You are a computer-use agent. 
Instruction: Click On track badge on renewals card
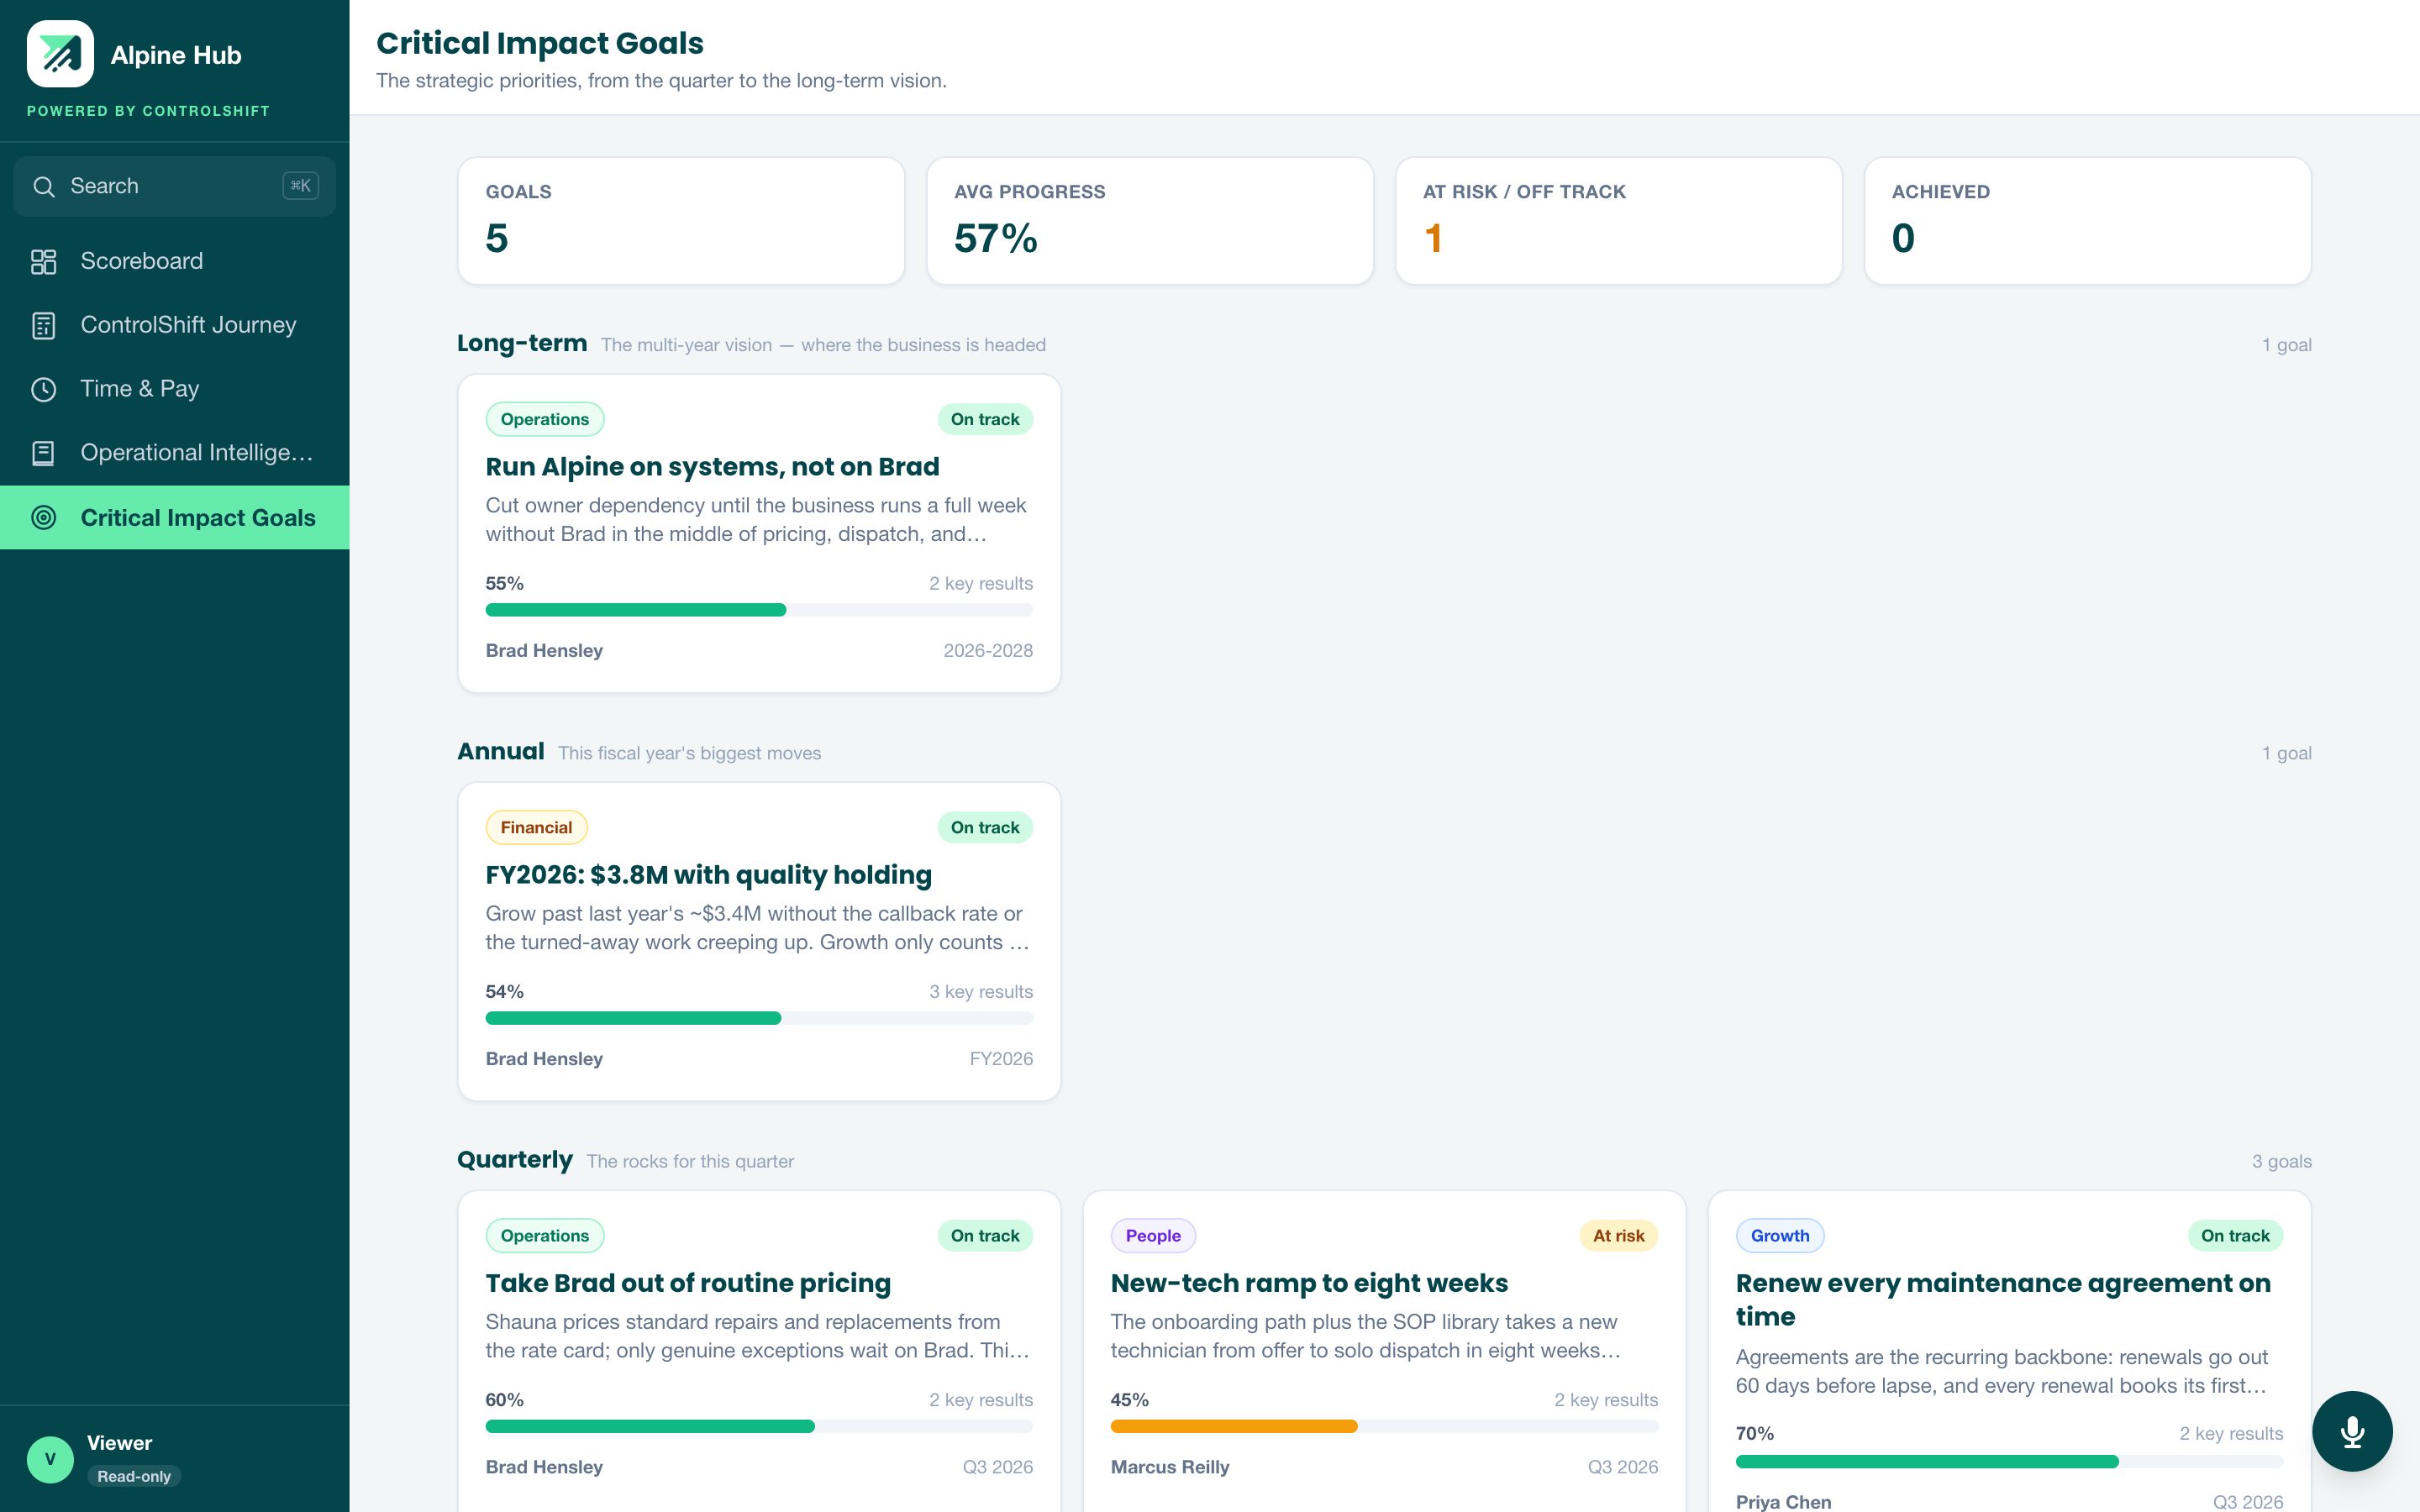point(2235,1235)
